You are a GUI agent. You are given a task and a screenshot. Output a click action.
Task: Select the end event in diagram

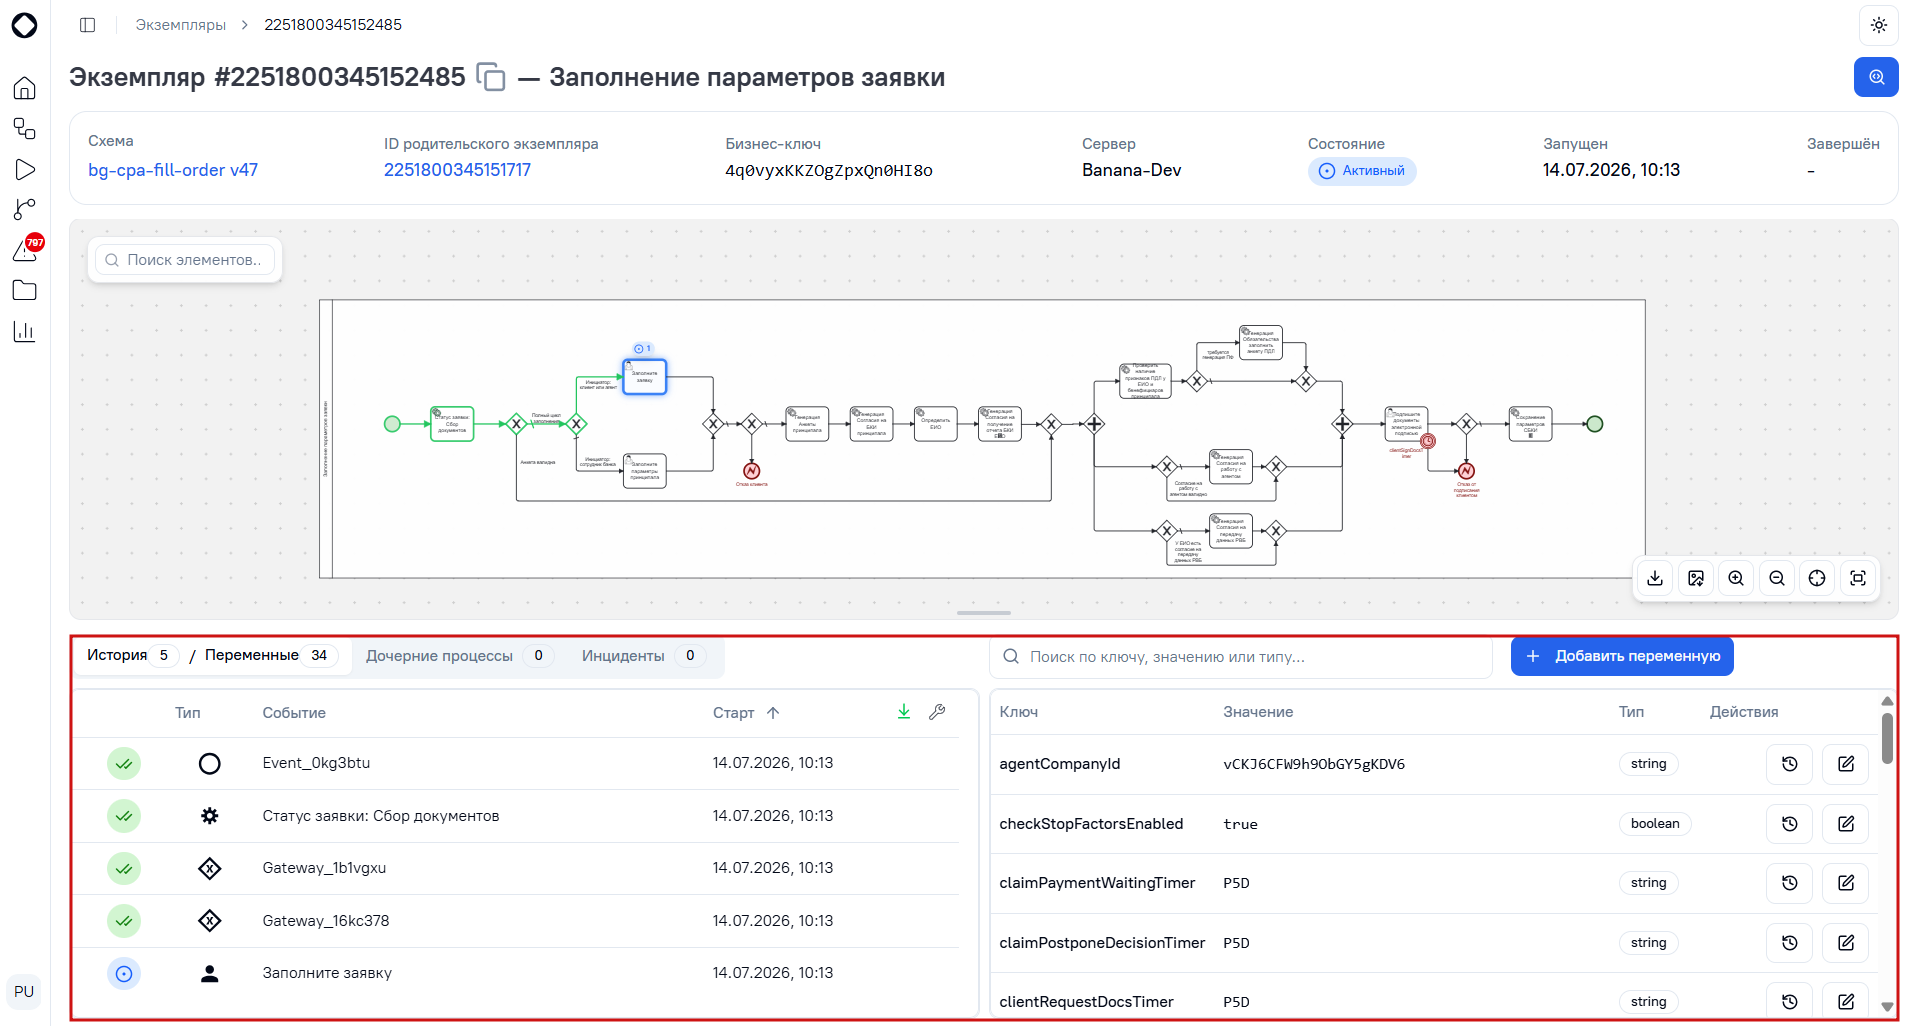[1595, 424]
